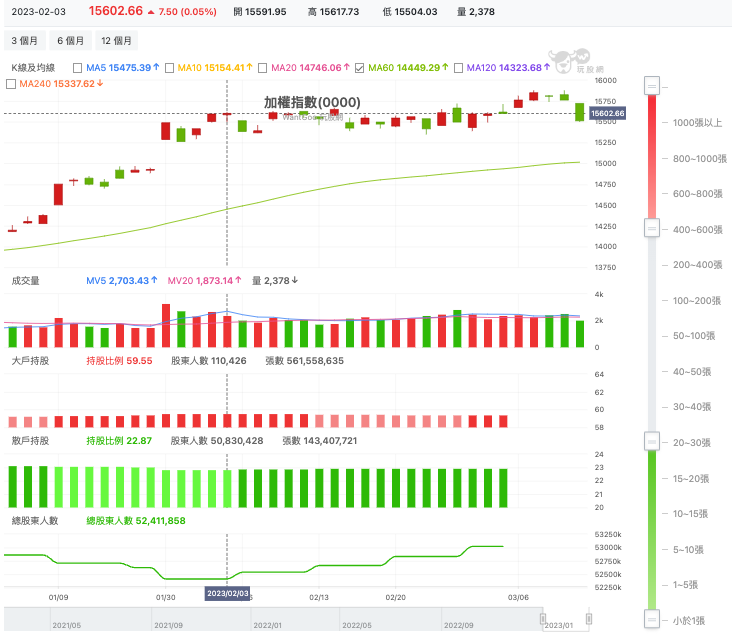Click the 加權指數(0000) chart title

pos(312,102)
